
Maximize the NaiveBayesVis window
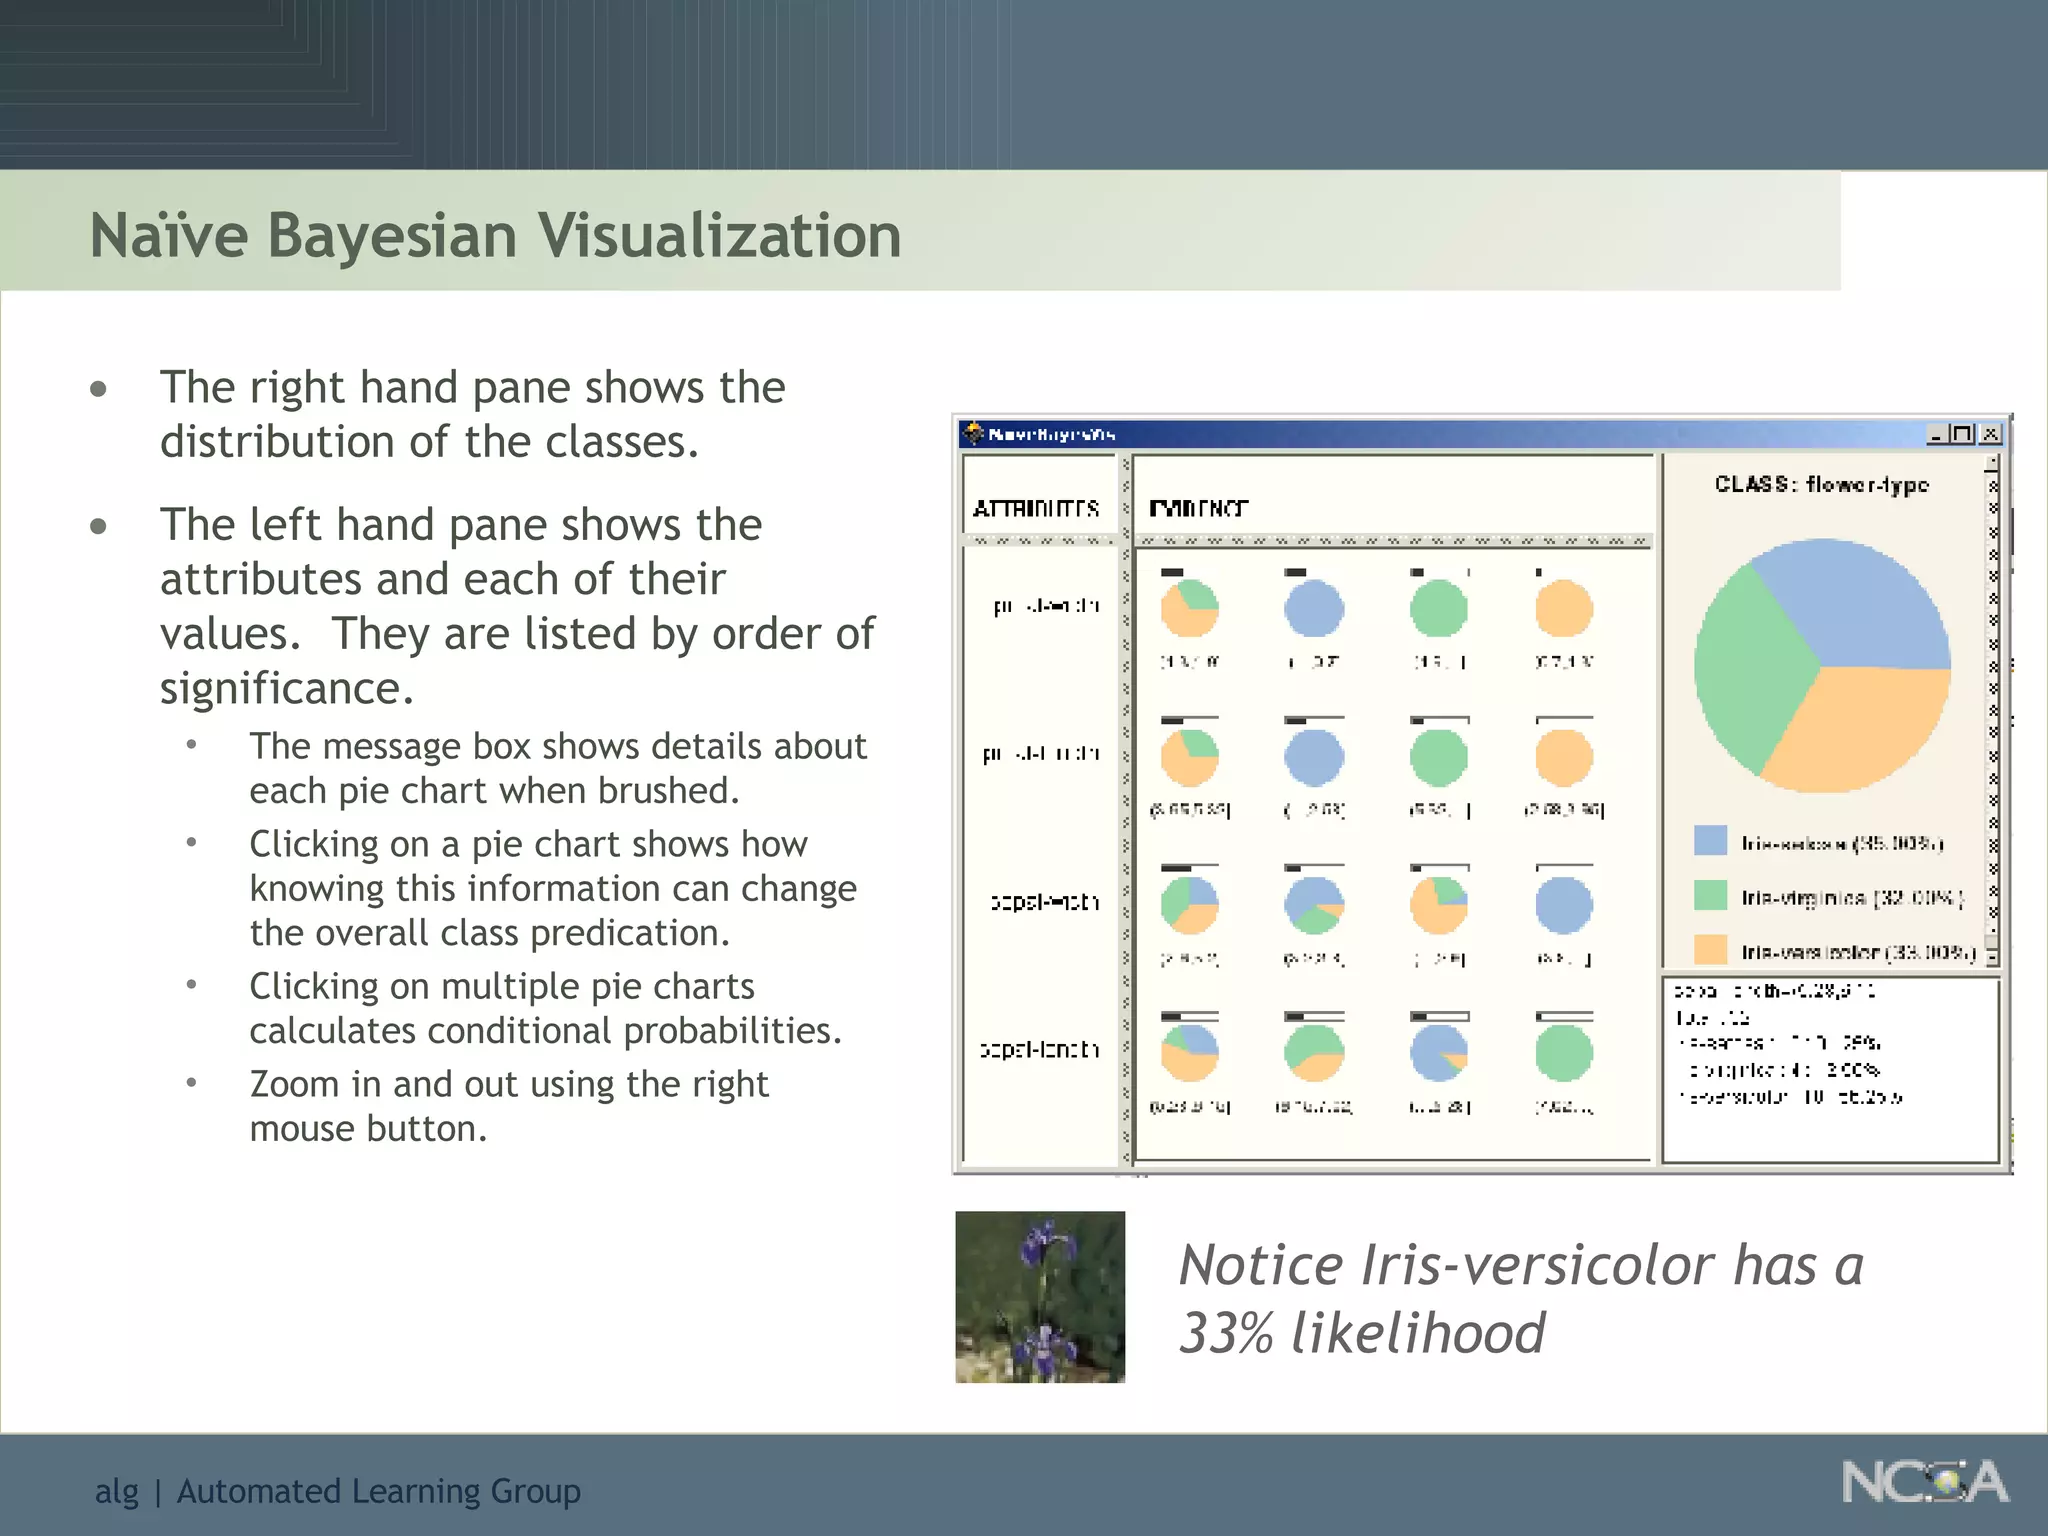click(x=1962, y=434)
